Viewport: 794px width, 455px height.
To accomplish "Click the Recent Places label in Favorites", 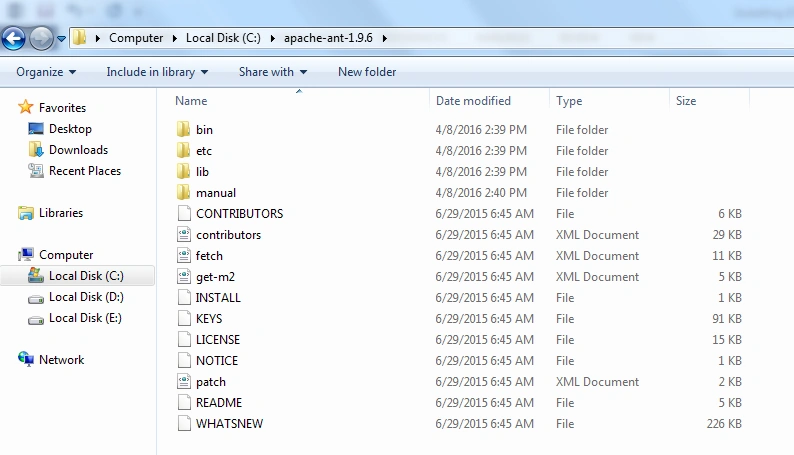I will click(x=85, y=171).
